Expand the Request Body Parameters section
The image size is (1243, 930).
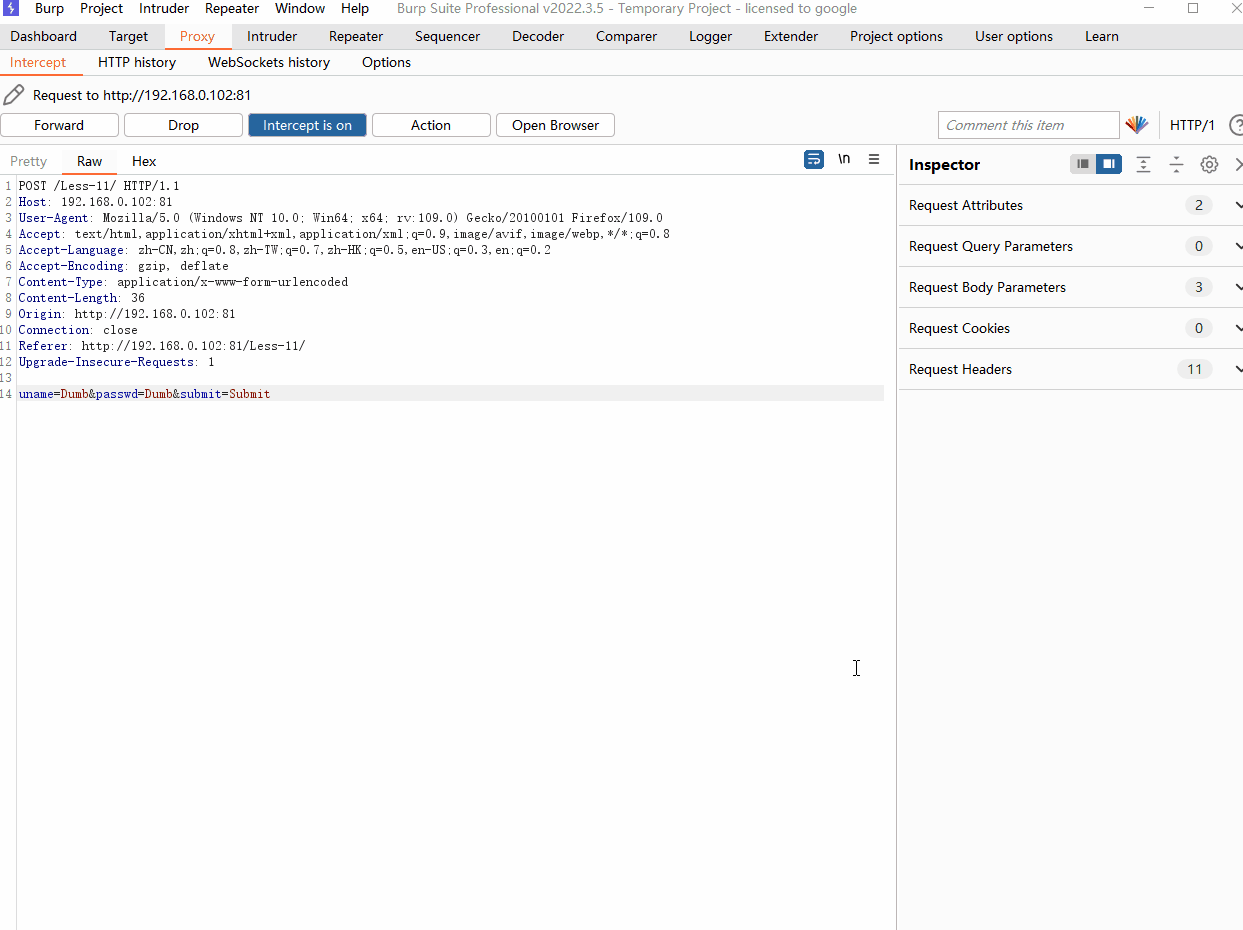pyautogui.click(x=1071, y=287)
